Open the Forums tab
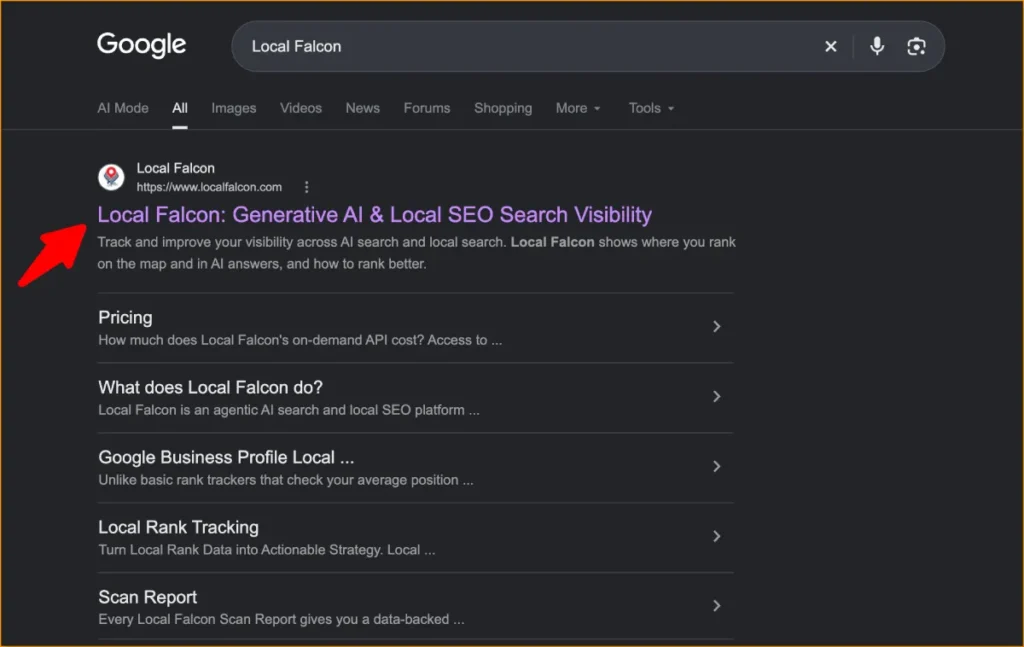 [x=427, y=108]
